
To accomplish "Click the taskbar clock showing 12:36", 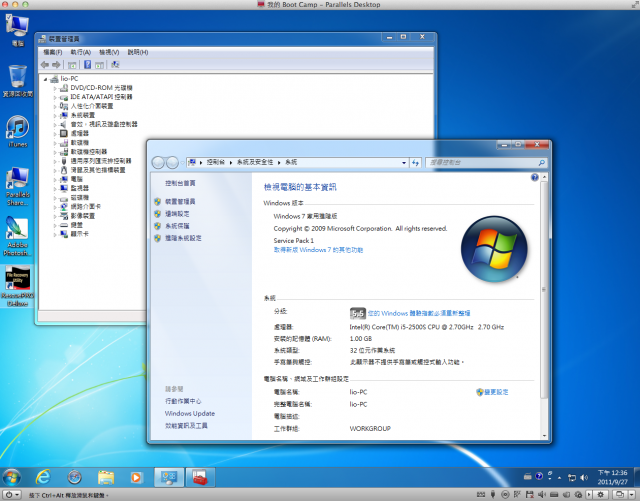I will click(x=612, y=477).
